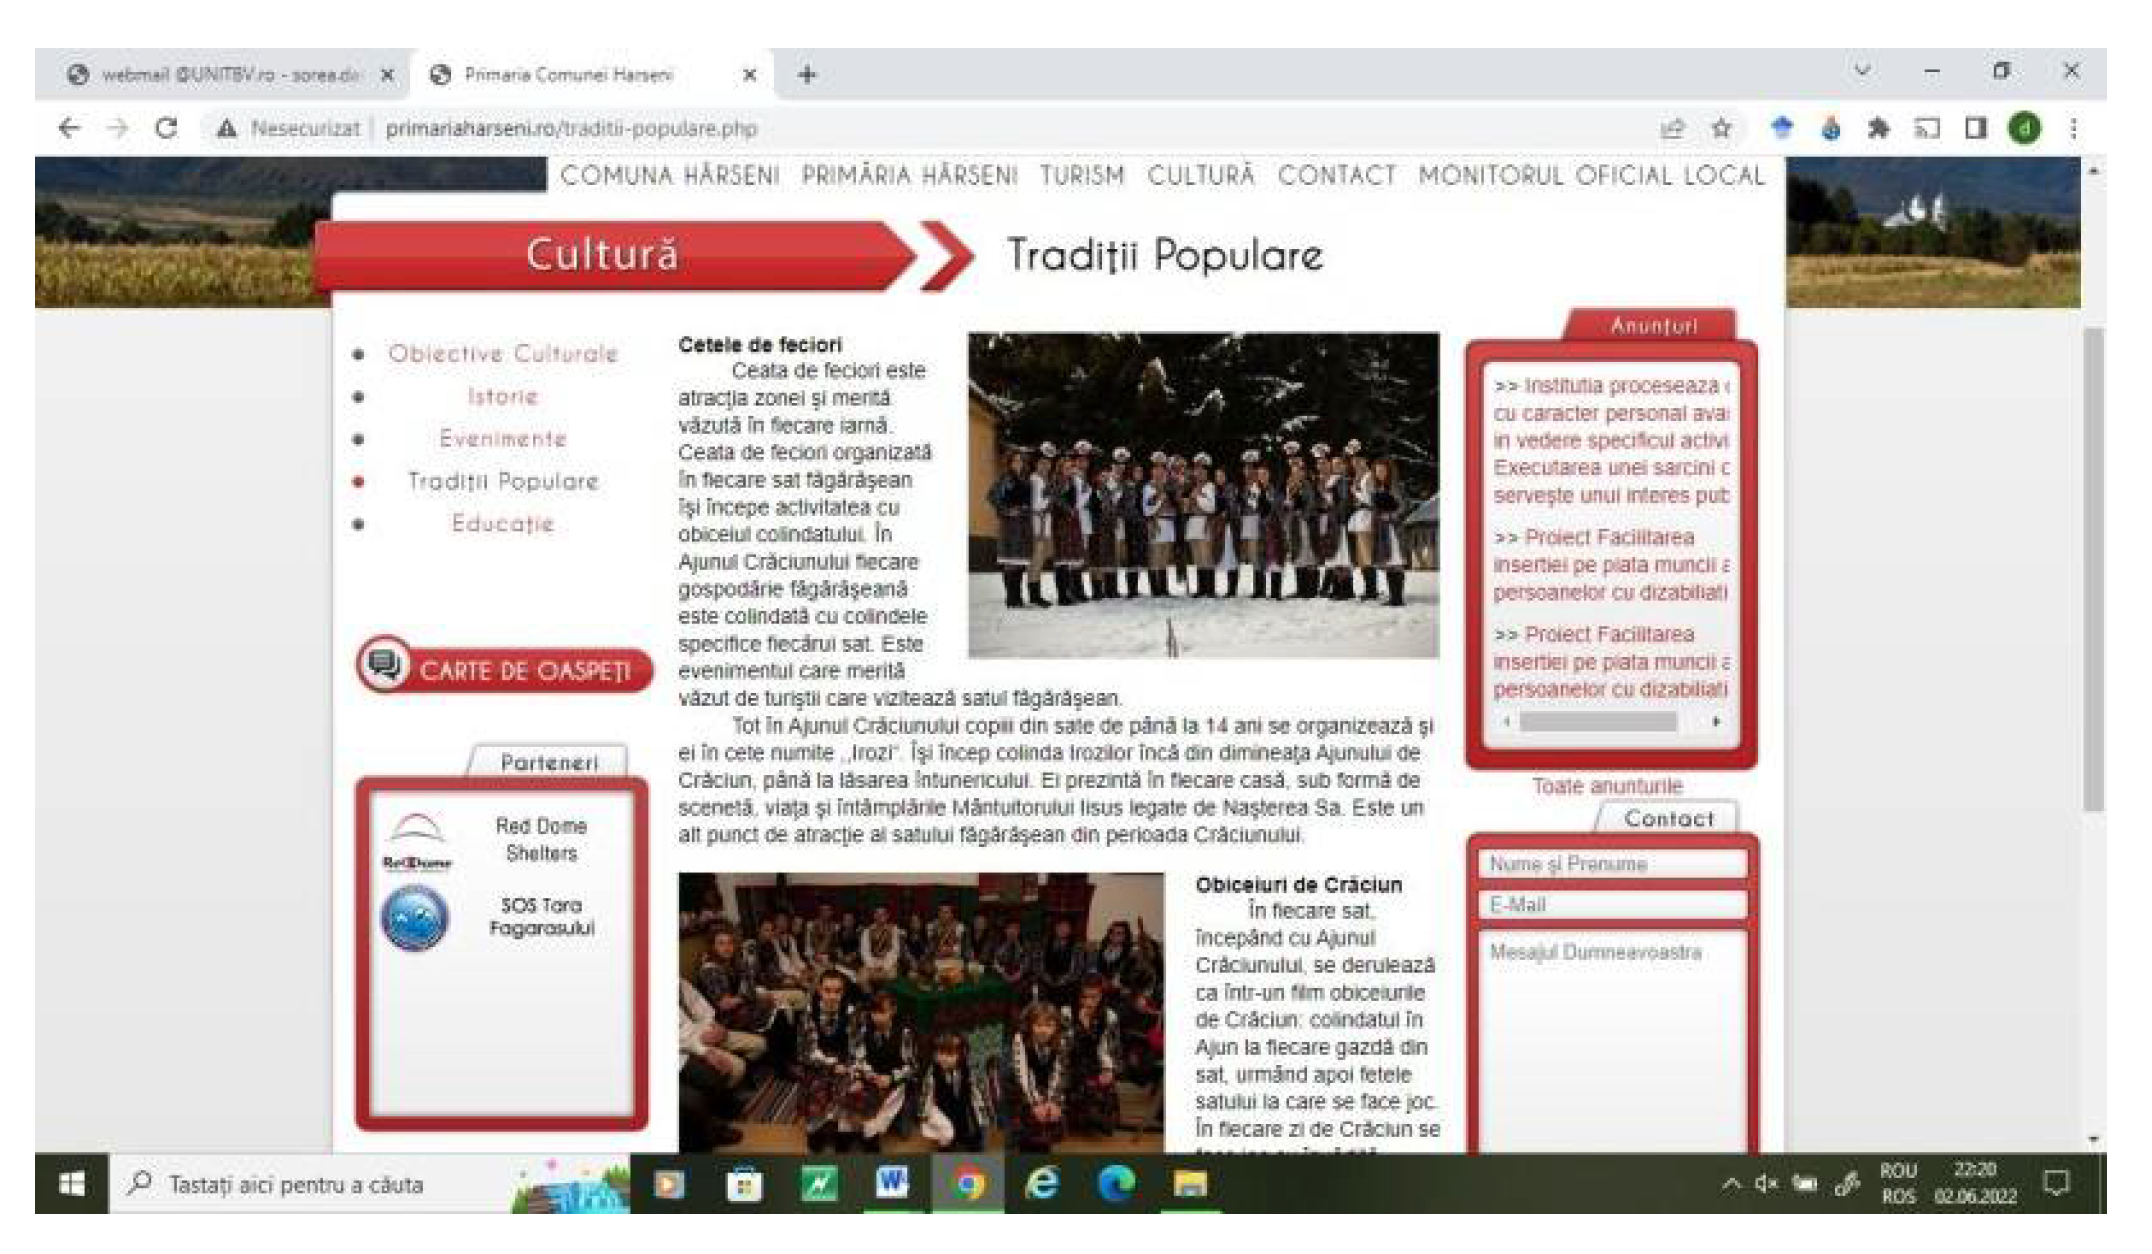The image size is (2152, 1254).
Task: Toggle the browser side panel icon
Action: pyautogui.click(x=1975, y=128)
